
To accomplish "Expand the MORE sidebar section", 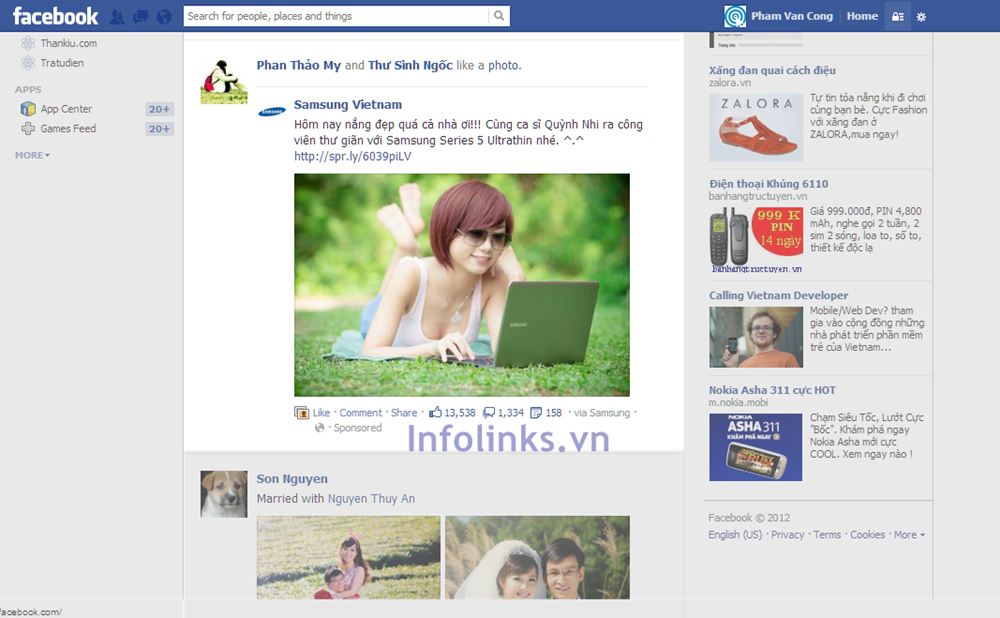I will point(33,155).
